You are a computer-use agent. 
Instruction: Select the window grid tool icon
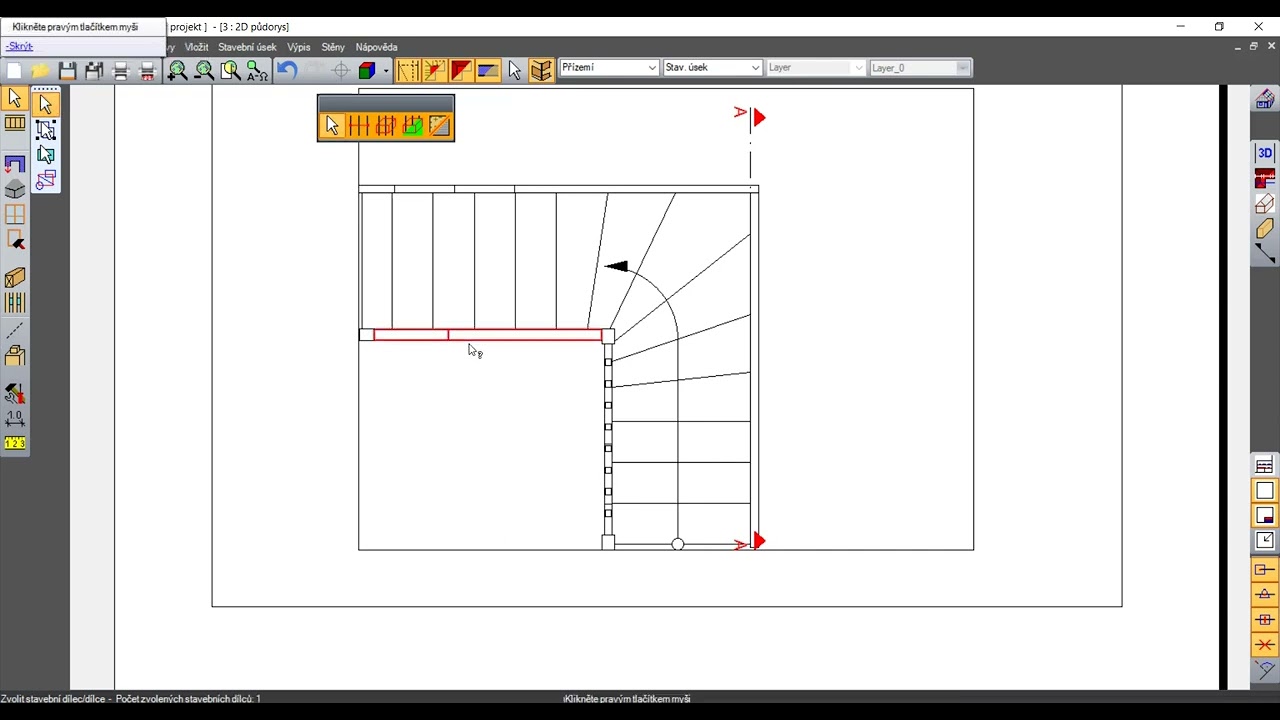(x=15, y=215)
